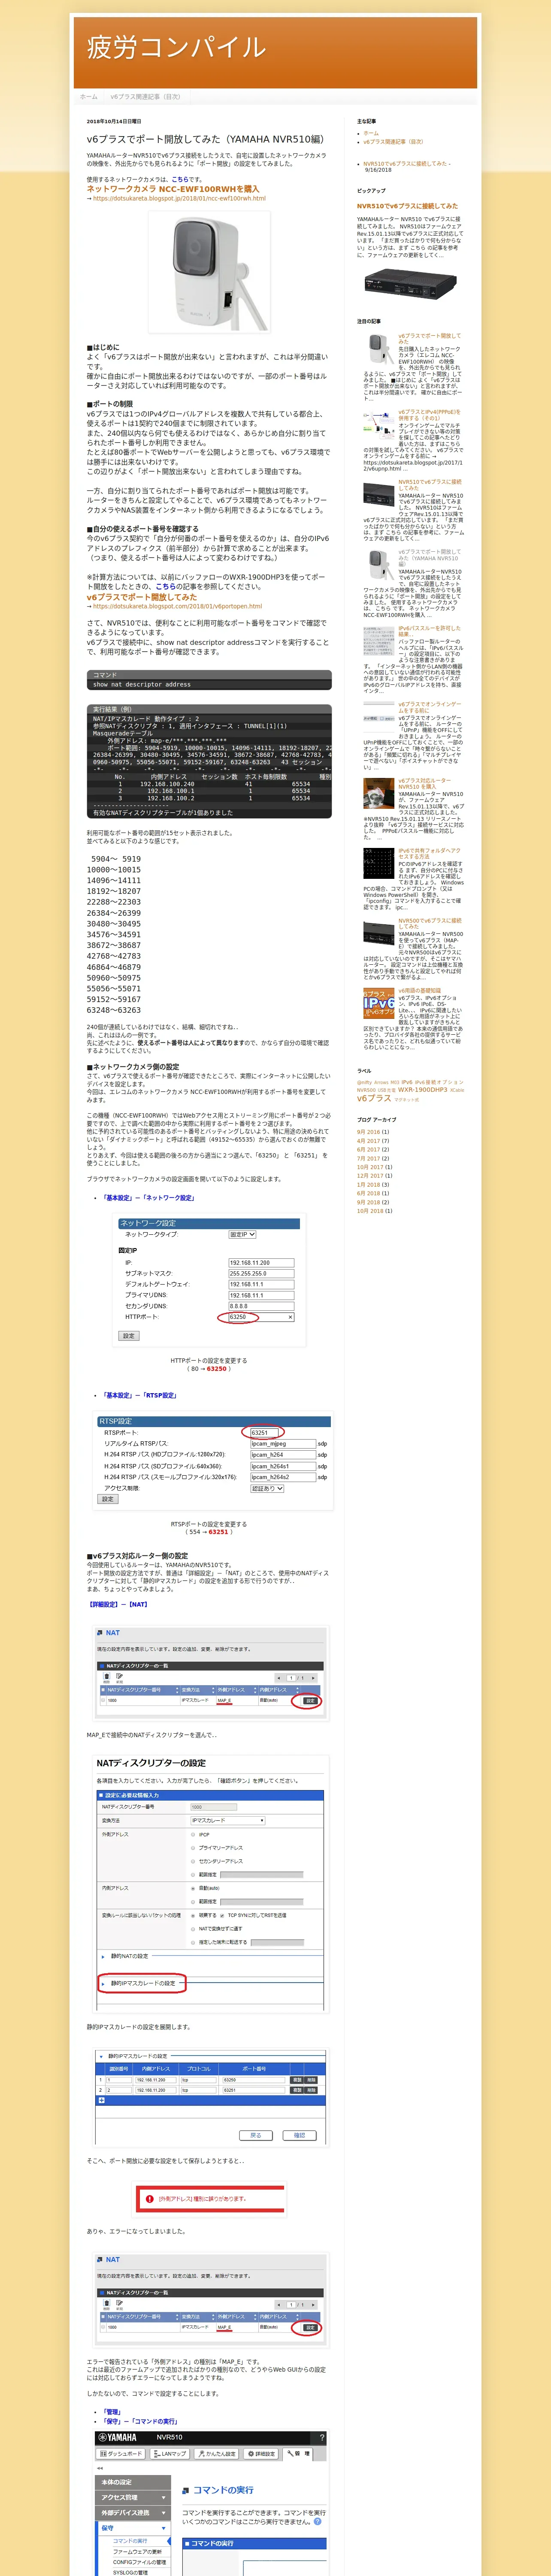Viewport: 551px width, 2576px height.
Task: Open popular post NVR500でv6プラスに接続してみた
Action: [429, 923]
